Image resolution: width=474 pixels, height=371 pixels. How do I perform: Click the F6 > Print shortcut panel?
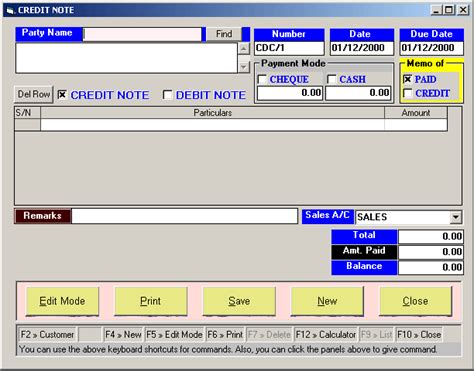coord(225,334)
